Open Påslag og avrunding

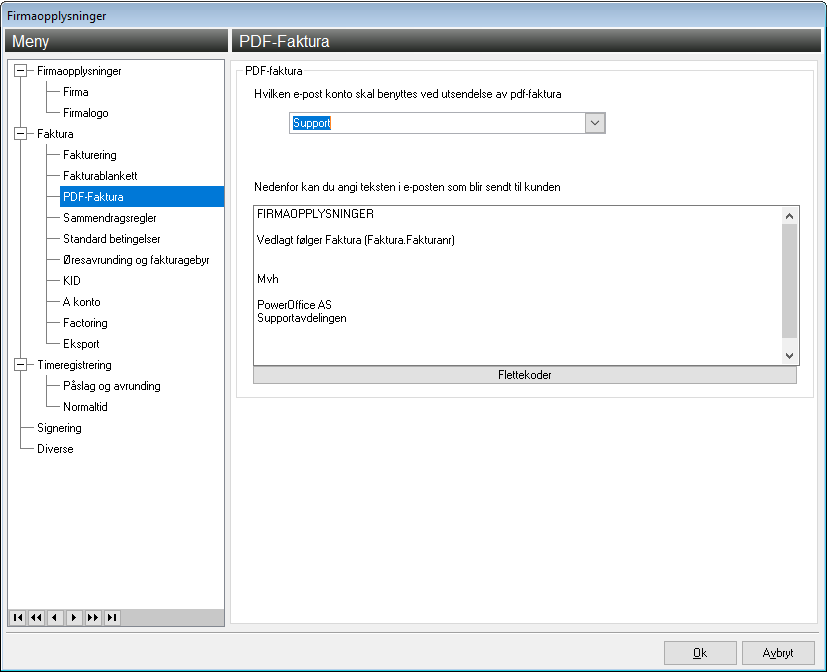click(112, 386)
